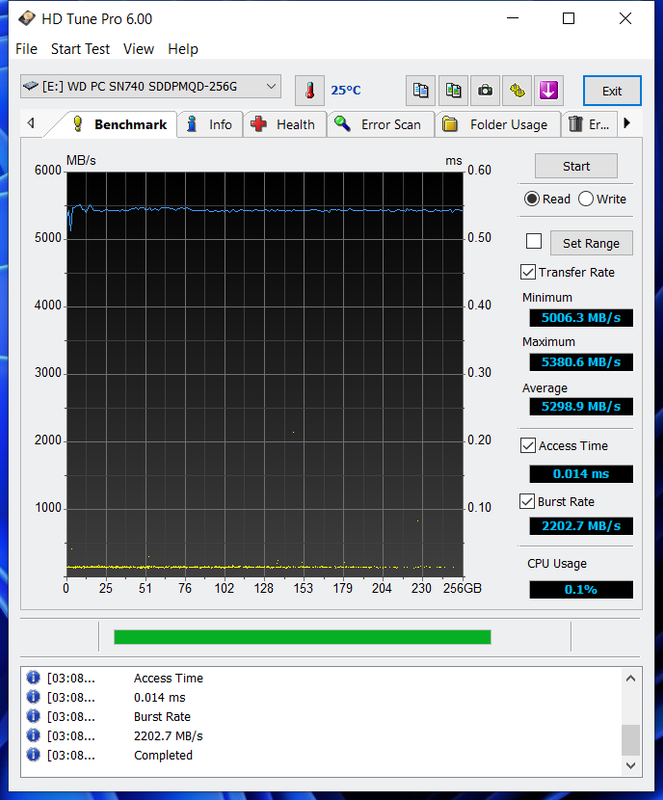
Task: Click info icon beside Completed log entry
Action: click(x=33, y=755)
